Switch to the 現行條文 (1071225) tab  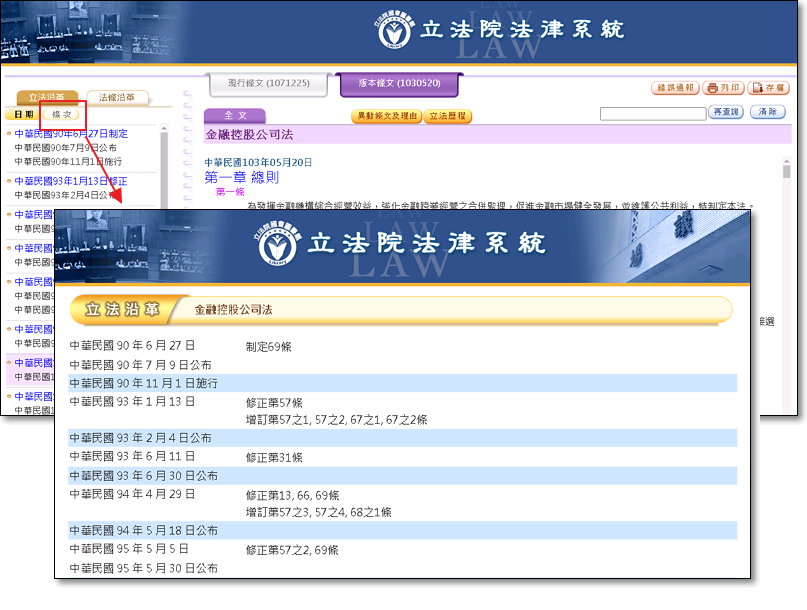268,84
